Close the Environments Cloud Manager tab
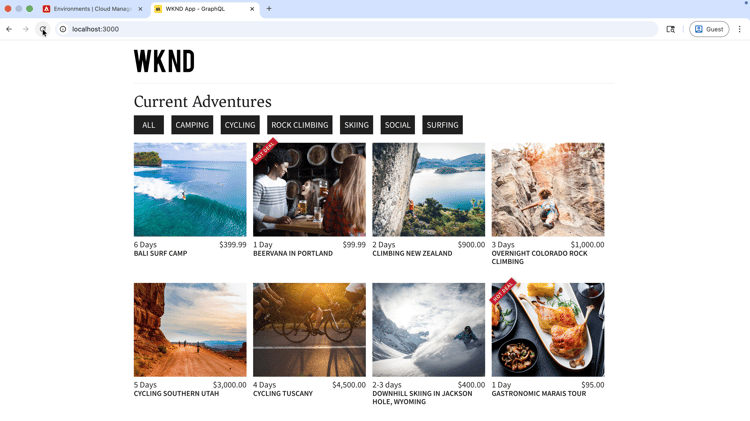This screenshot has height=421, width=750. (141, 9)
